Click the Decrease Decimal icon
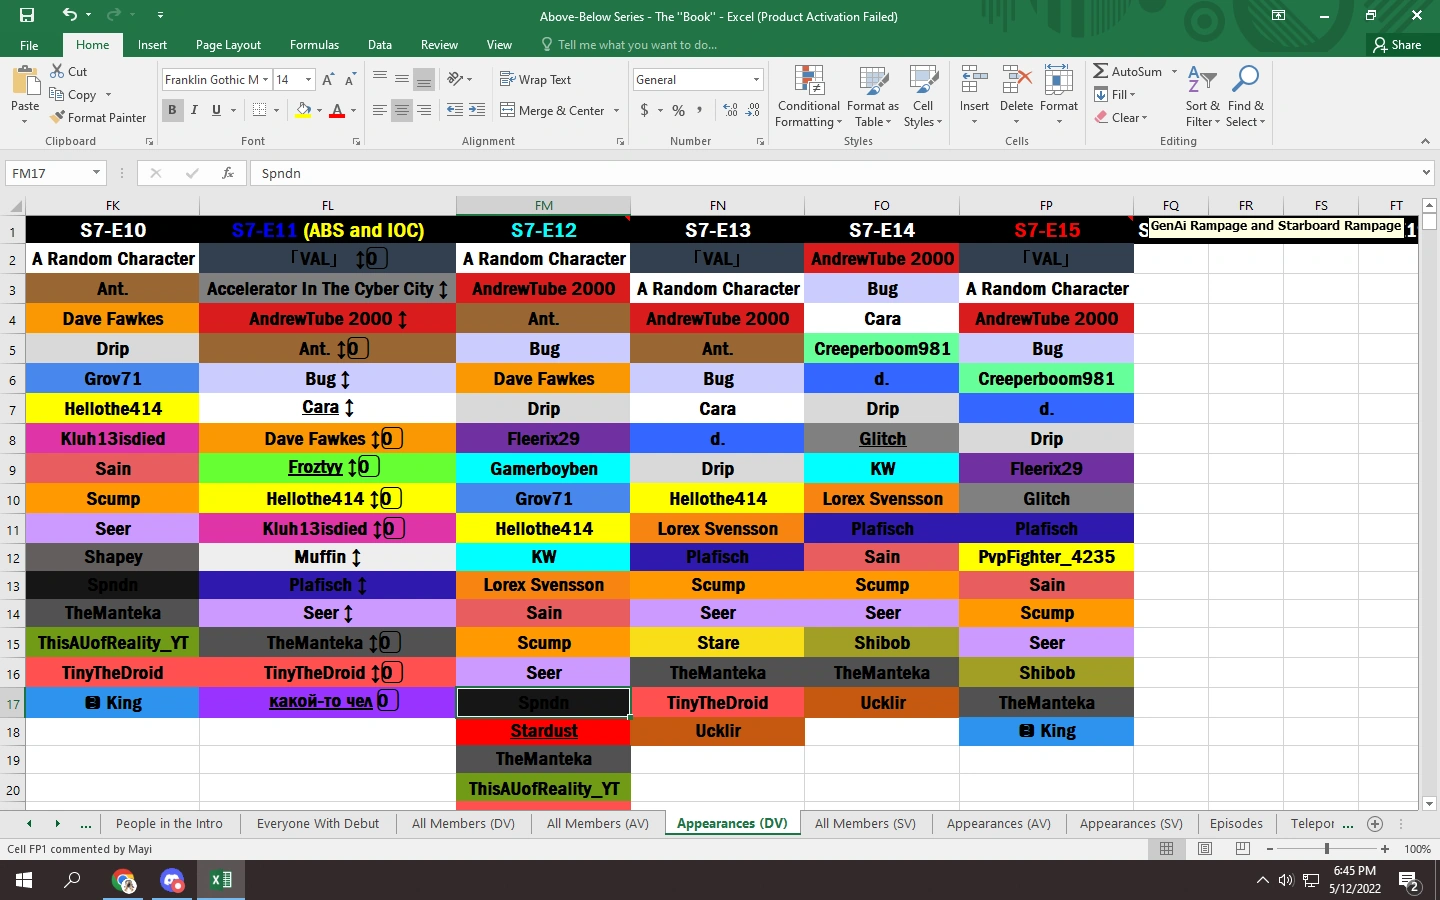1440x900 pixels. pyautogui.click(x=753, y=110)
